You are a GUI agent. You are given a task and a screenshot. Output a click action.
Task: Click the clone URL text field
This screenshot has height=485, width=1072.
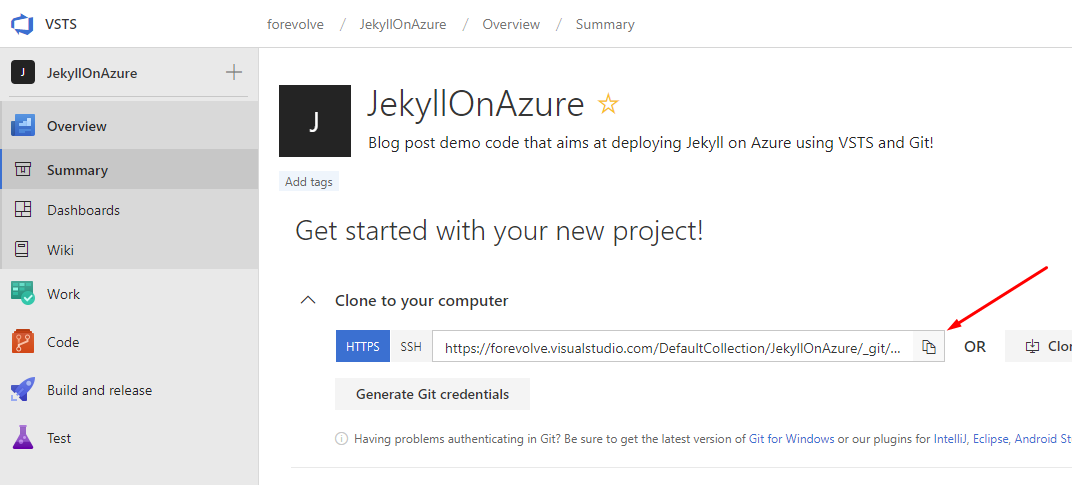[673, 347]
